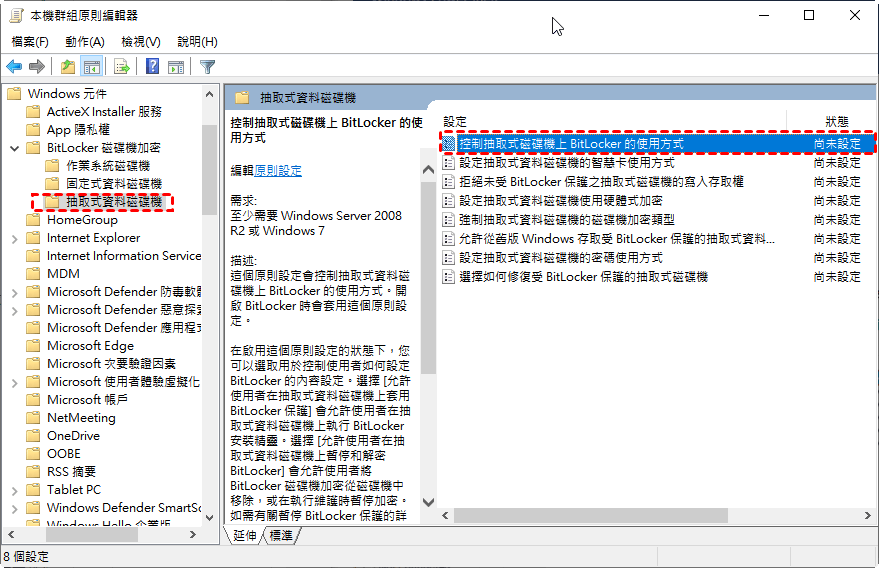The image size is (879, 568).
Task: Switch to the 標準 tab
Action: click(280, 535)
